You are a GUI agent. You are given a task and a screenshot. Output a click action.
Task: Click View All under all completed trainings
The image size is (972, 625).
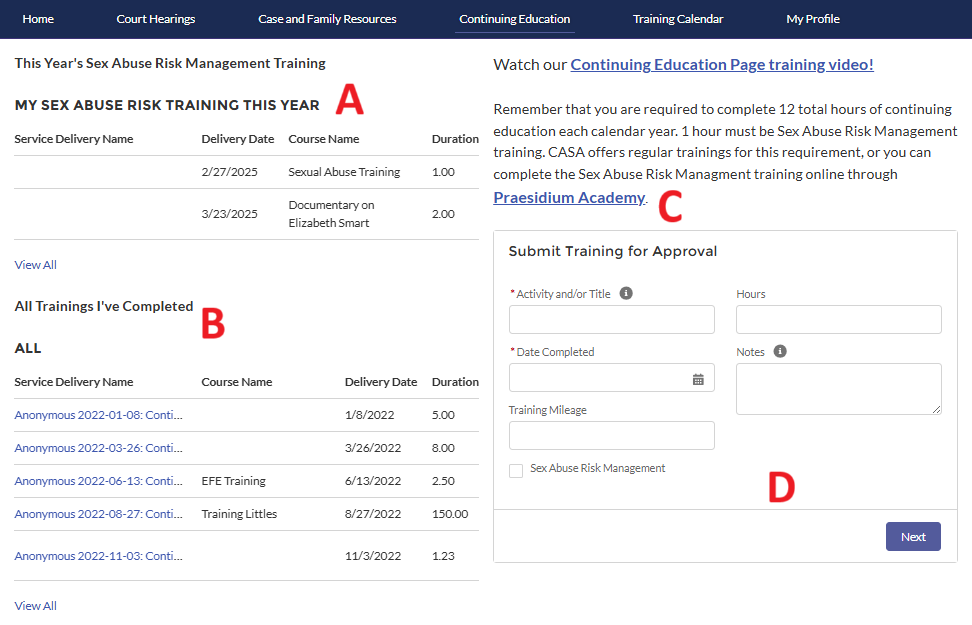pos(35,606)
